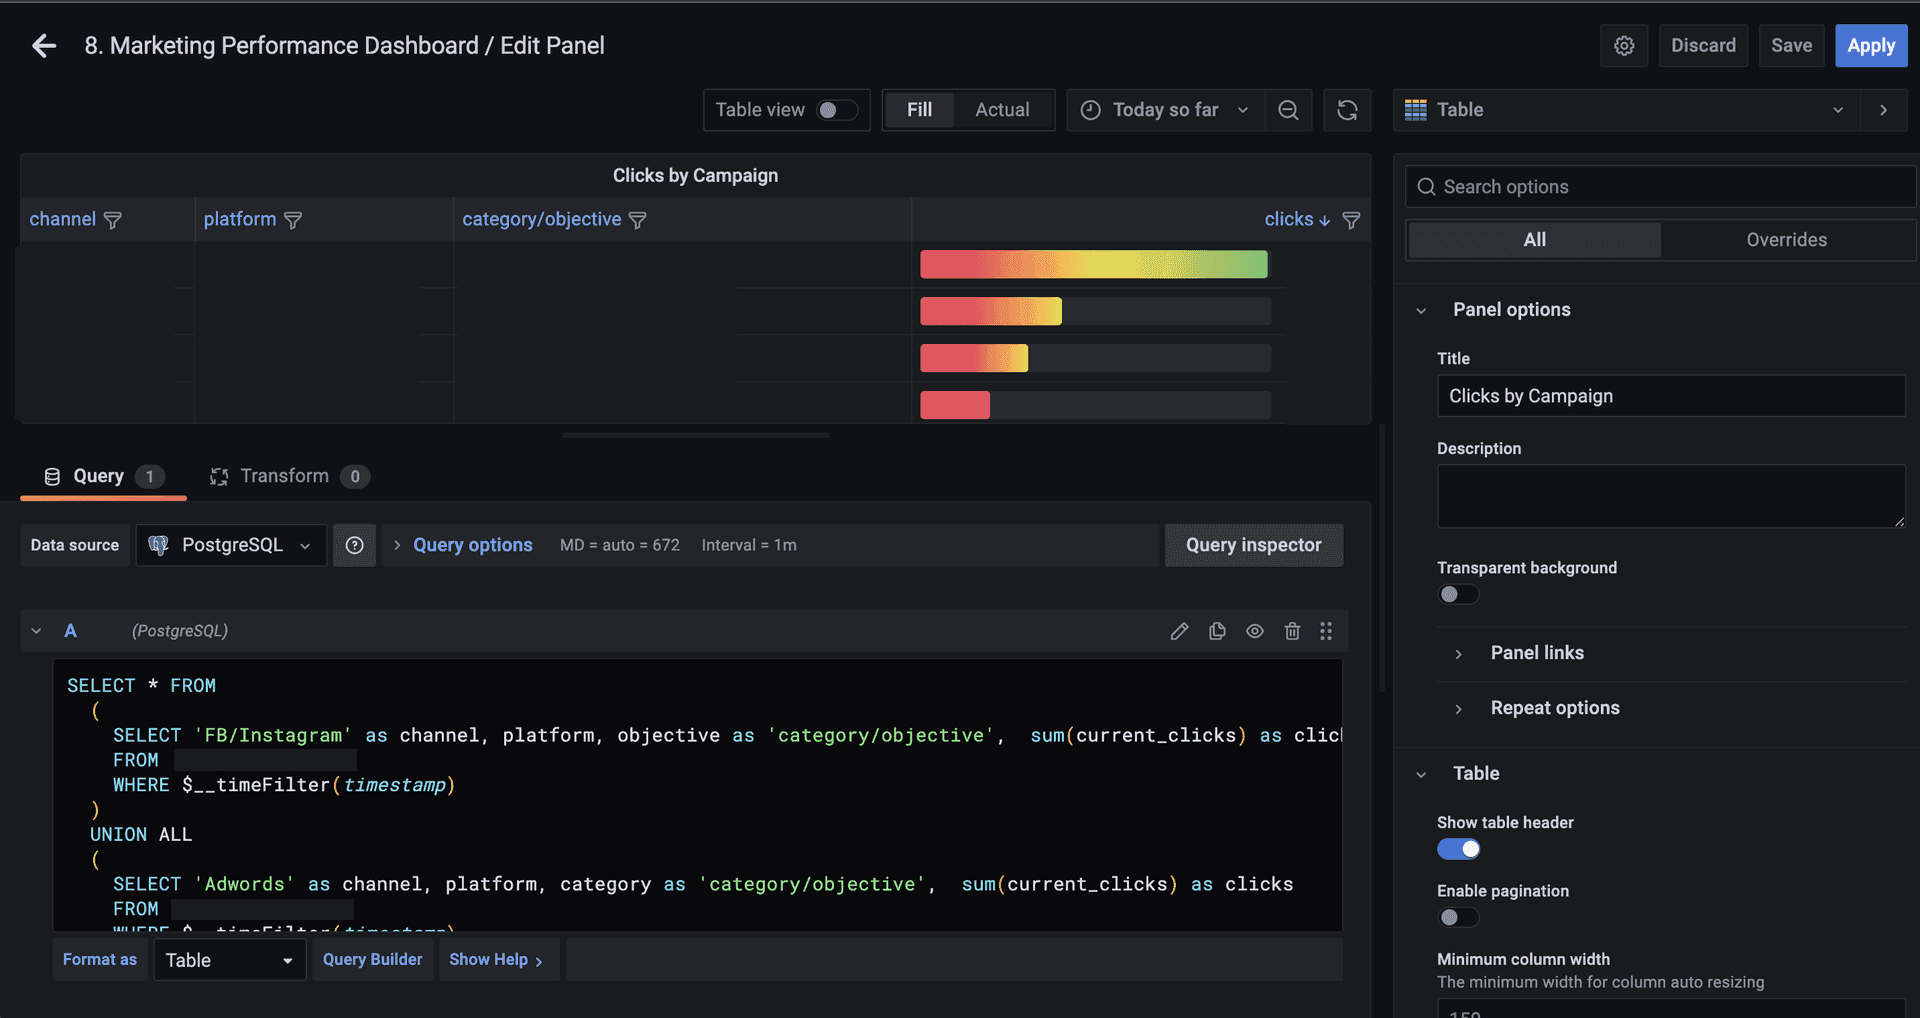Select the Overrides tab

pyautogui.click(x=1786, y=240)
